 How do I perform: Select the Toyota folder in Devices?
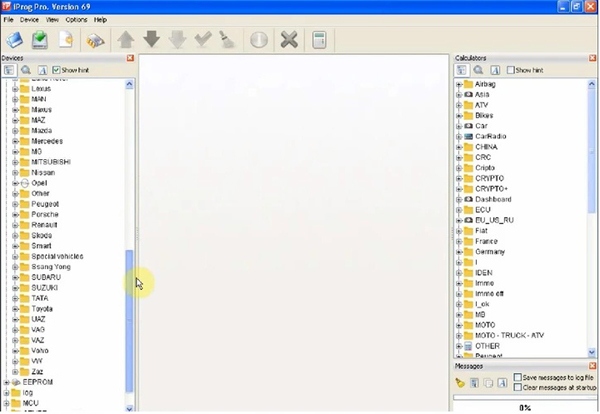click(x=42, y=309)
